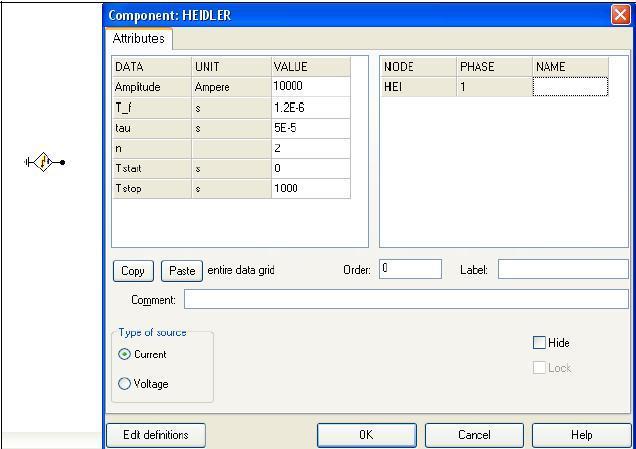Select the tau data row label
This screenshot has width=636, height=449.
(x=151, y=129)
